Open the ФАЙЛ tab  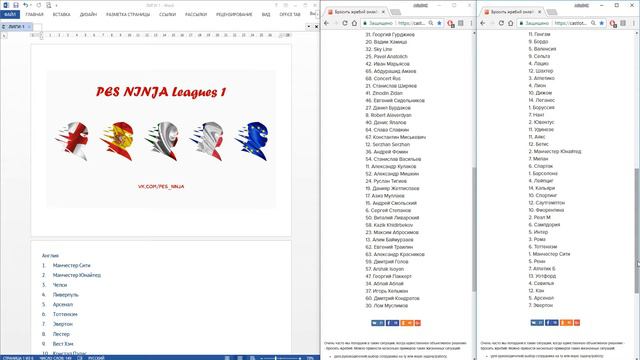click(x=10, y=14)
